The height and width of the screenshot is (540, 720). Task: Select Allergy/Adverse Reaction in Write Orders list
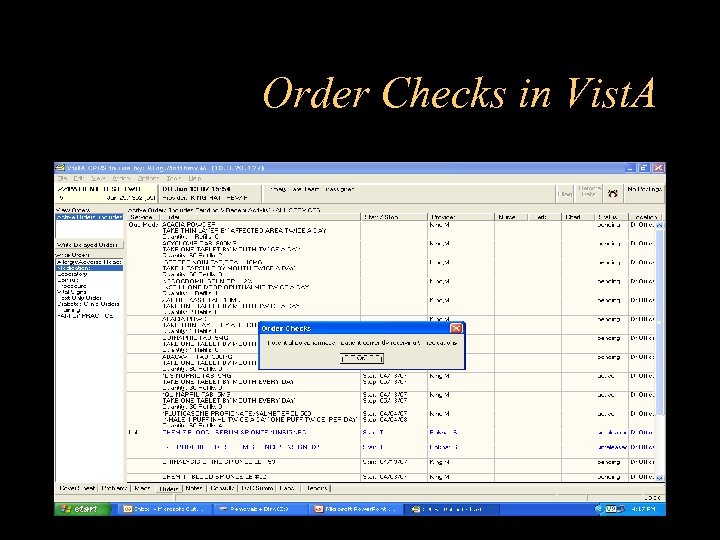[x=90, y=262]
